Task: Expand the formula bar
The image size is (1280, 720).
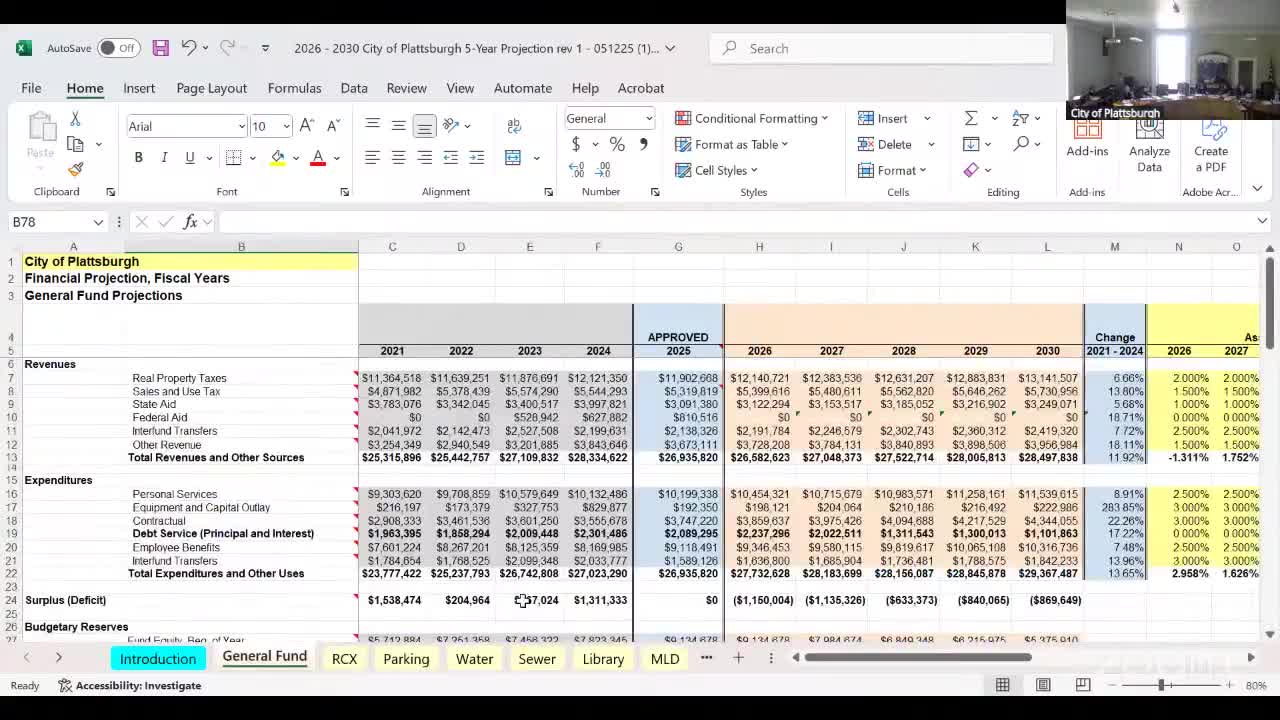Action: tap(1262, 221)
